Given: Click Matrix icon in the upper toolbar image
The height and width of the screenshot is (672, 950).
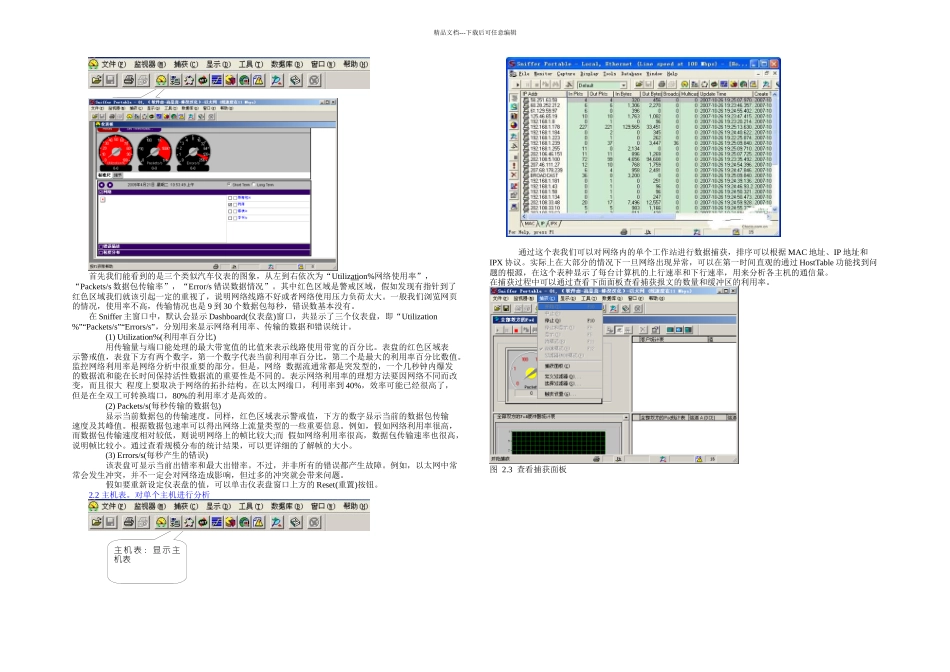Looking at the screenshot, I should pyautogui.click(x=189, y=80).
